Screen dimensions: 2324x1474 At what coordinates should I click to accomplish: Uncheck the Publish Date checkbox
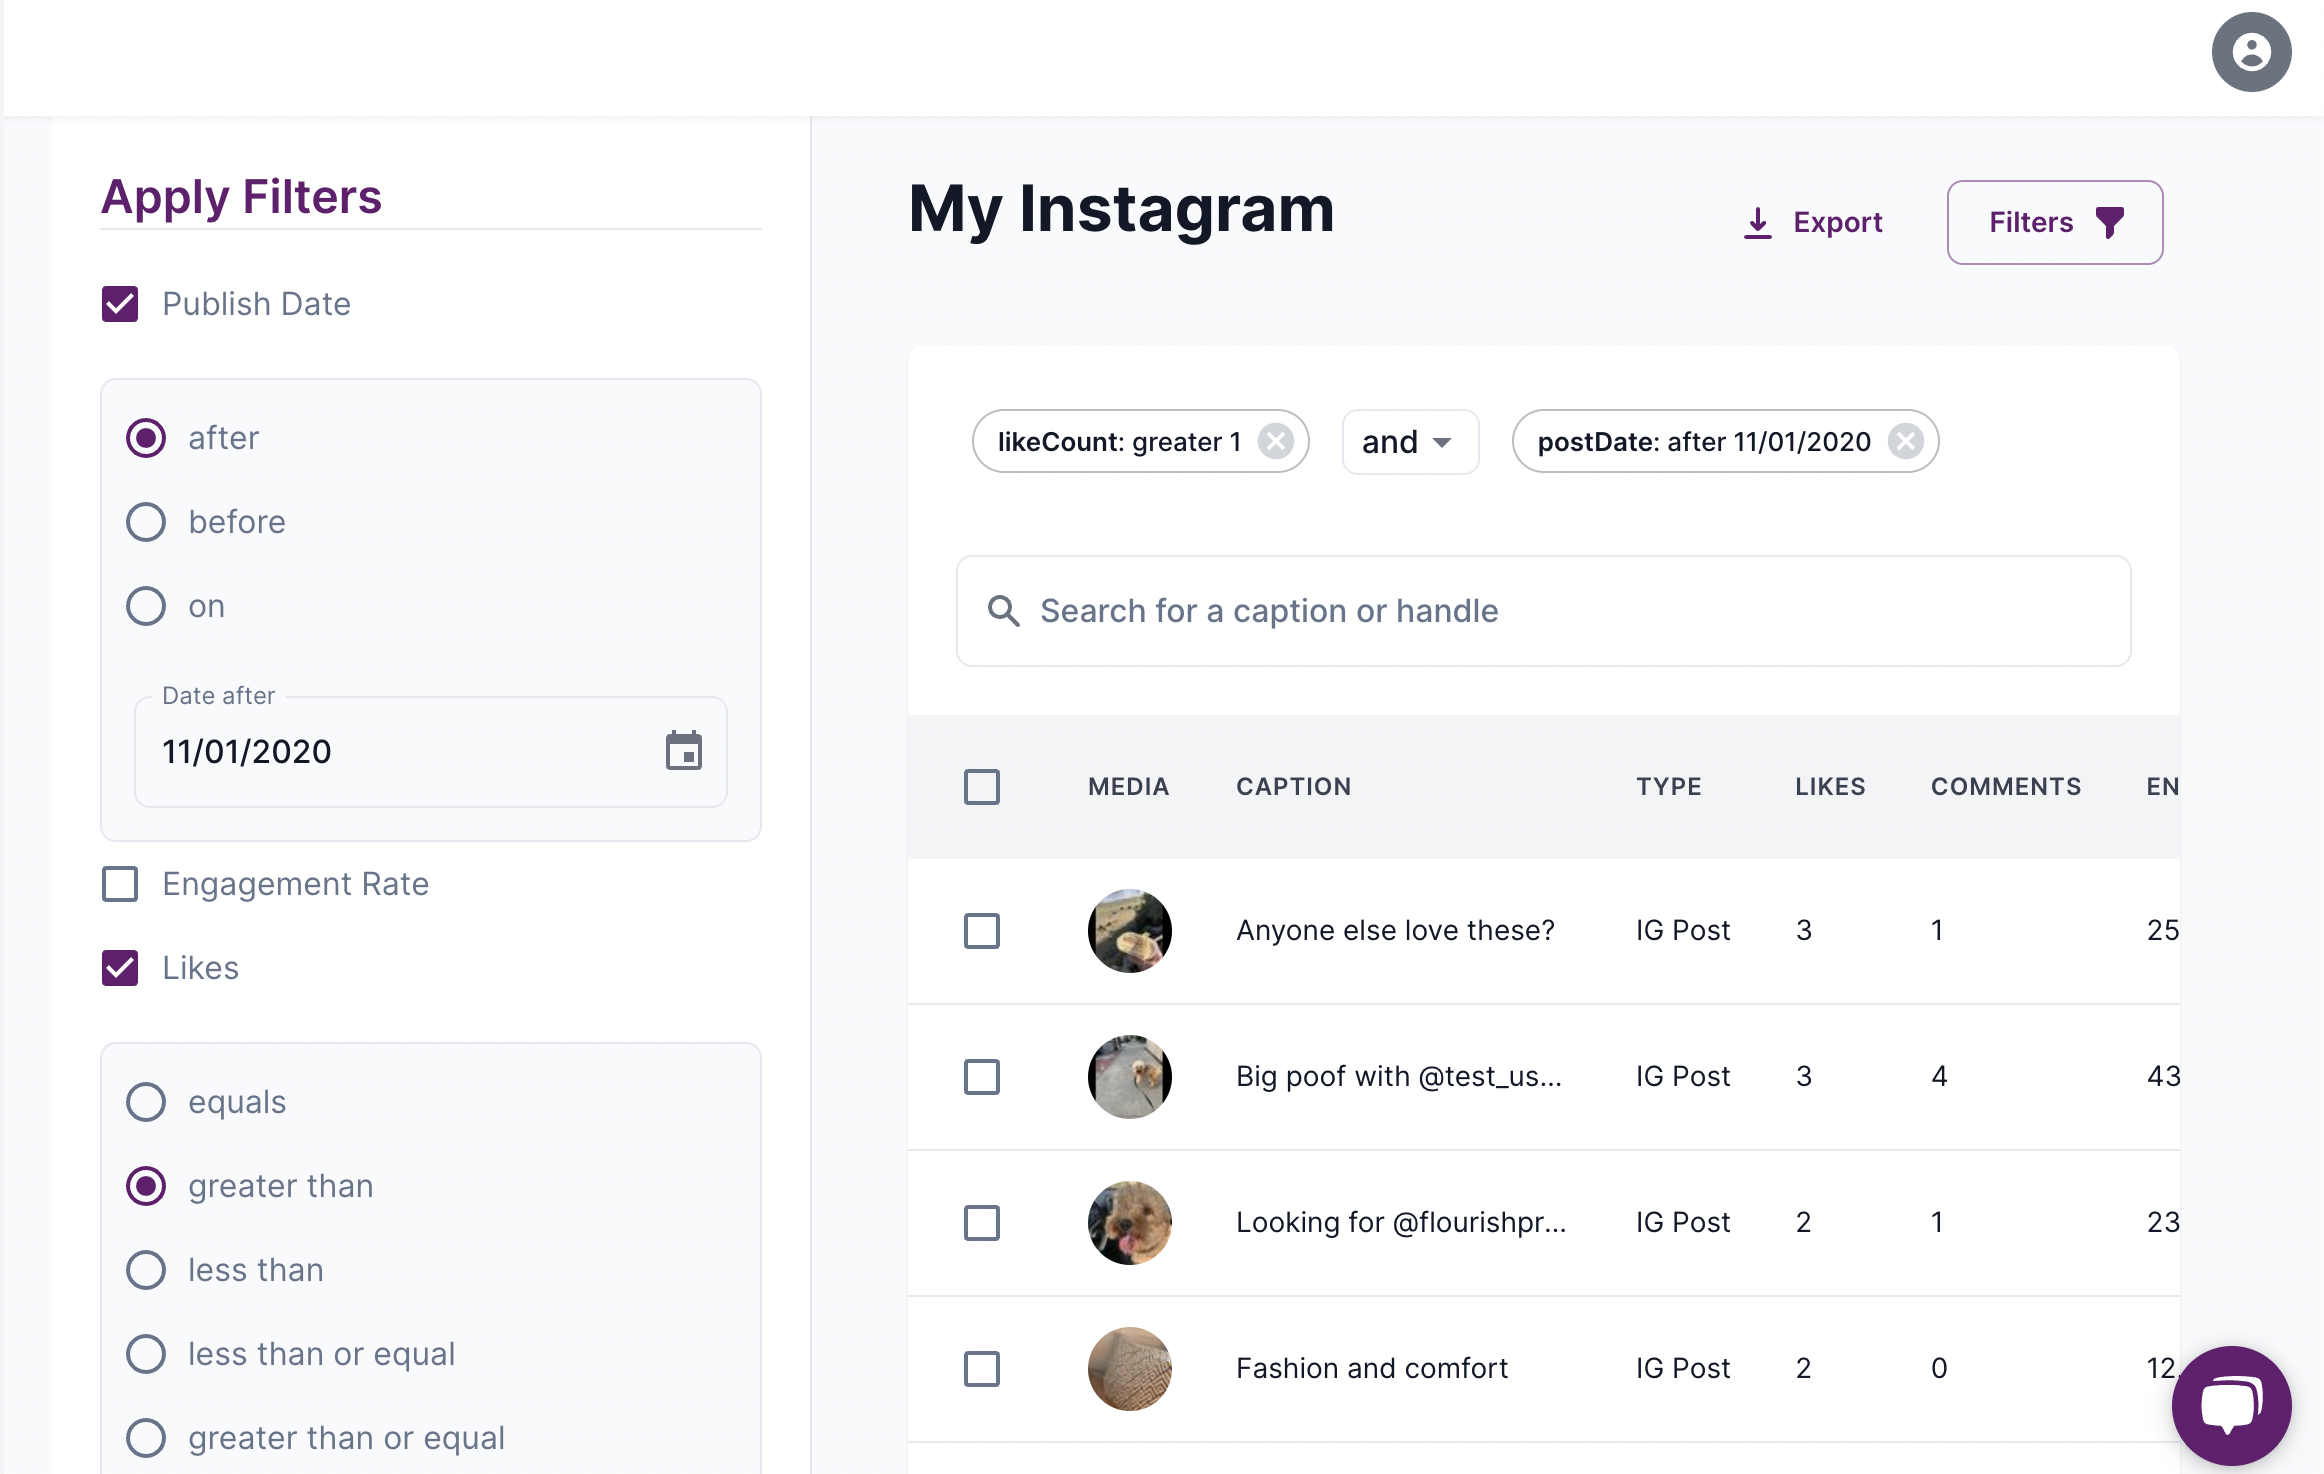tap(120, 304)
